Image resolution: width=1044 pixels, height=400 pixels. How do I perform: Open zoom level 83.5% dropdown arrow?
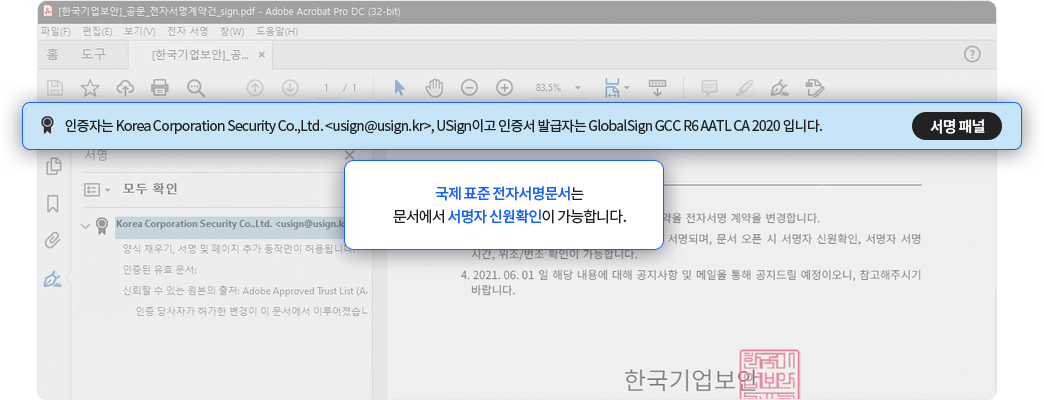click(577, 87)
